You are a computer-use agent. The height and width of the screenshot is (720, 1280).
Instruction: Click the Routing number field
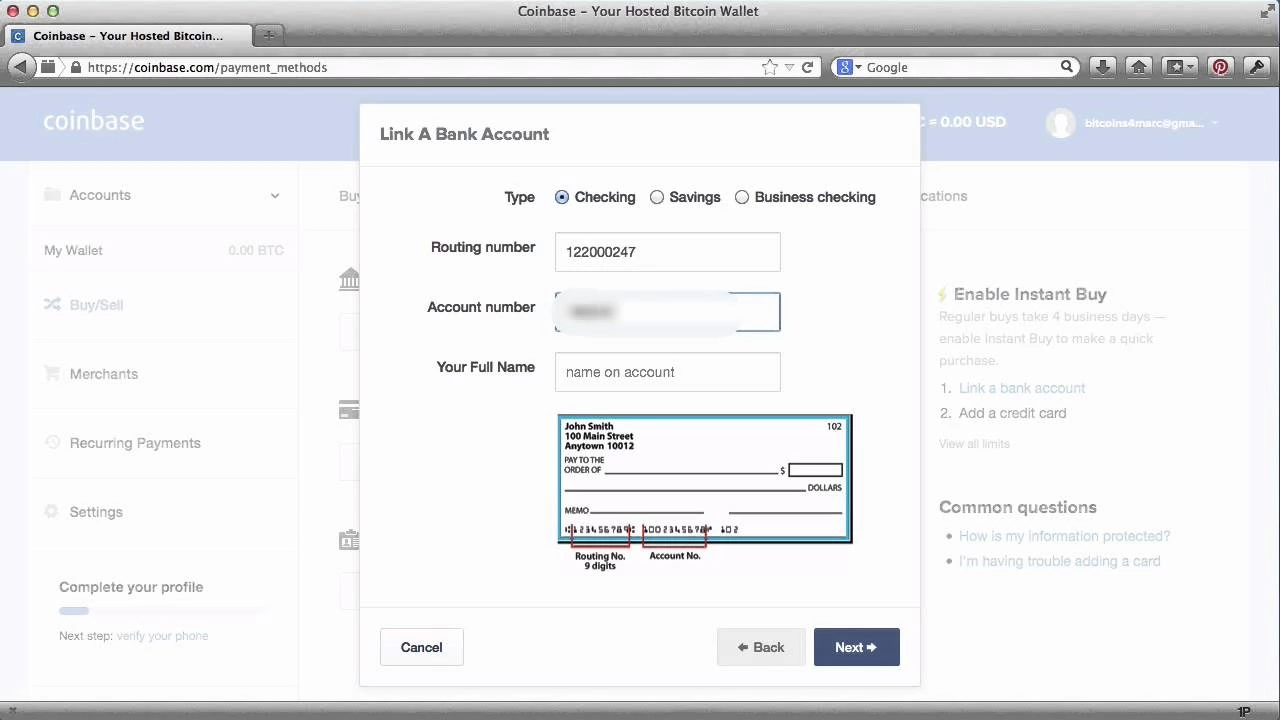pos(667,252)
